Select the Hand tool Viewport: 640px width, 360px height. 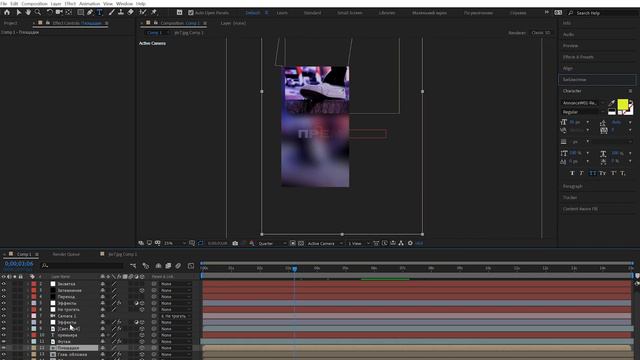28,13
